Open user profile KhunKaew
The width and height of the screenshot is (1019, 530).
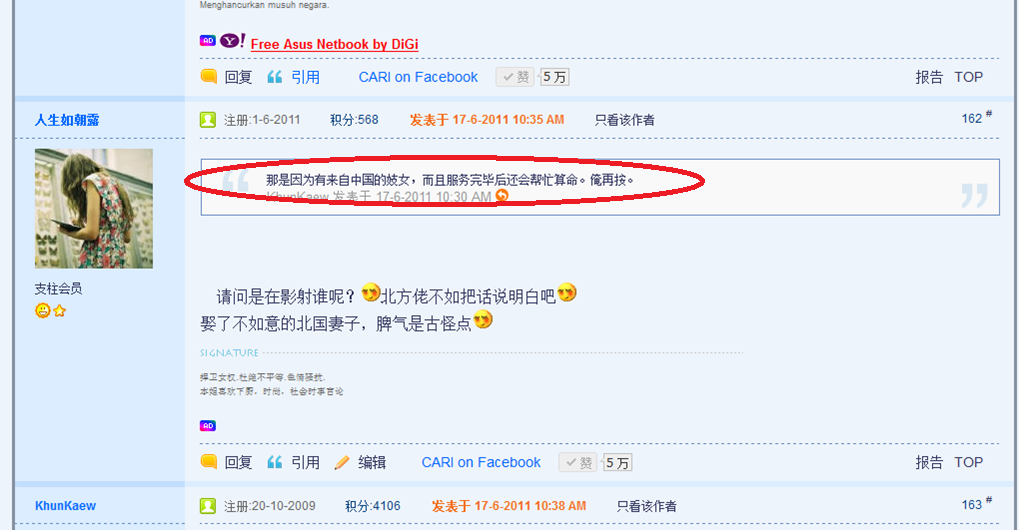coord(66,506)
